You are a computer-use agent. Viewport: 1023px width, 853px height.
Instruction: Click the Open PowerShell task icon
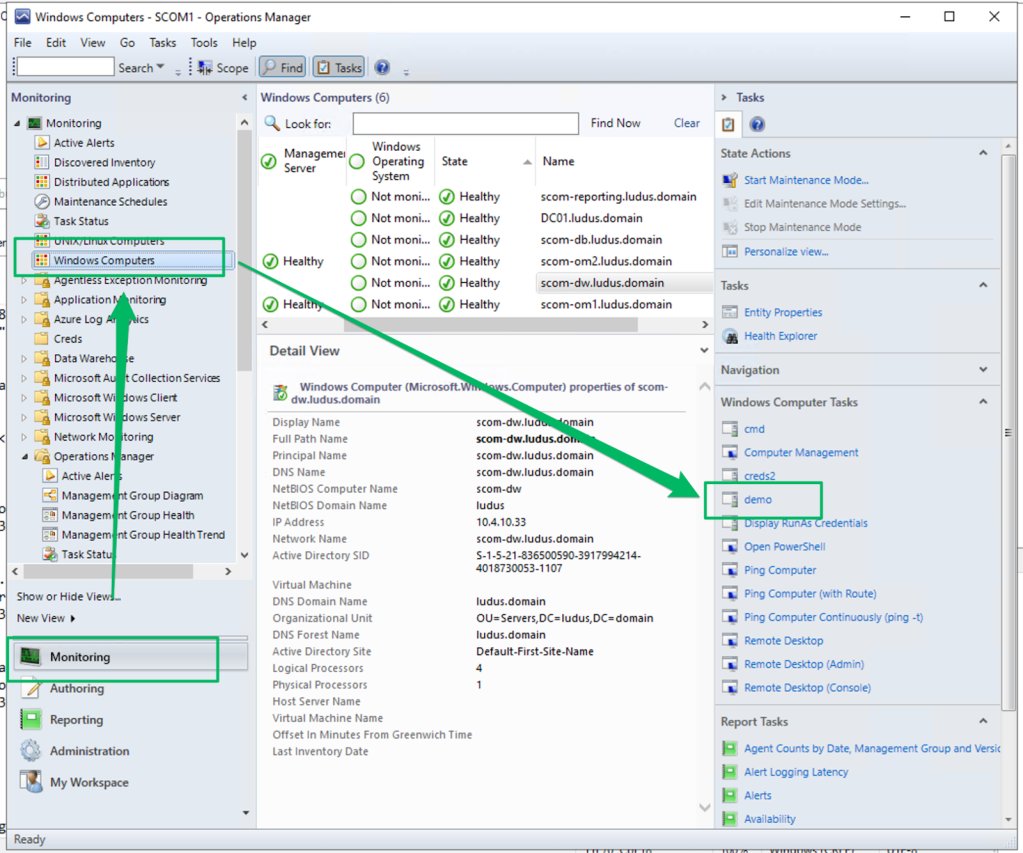coord(729,547)
